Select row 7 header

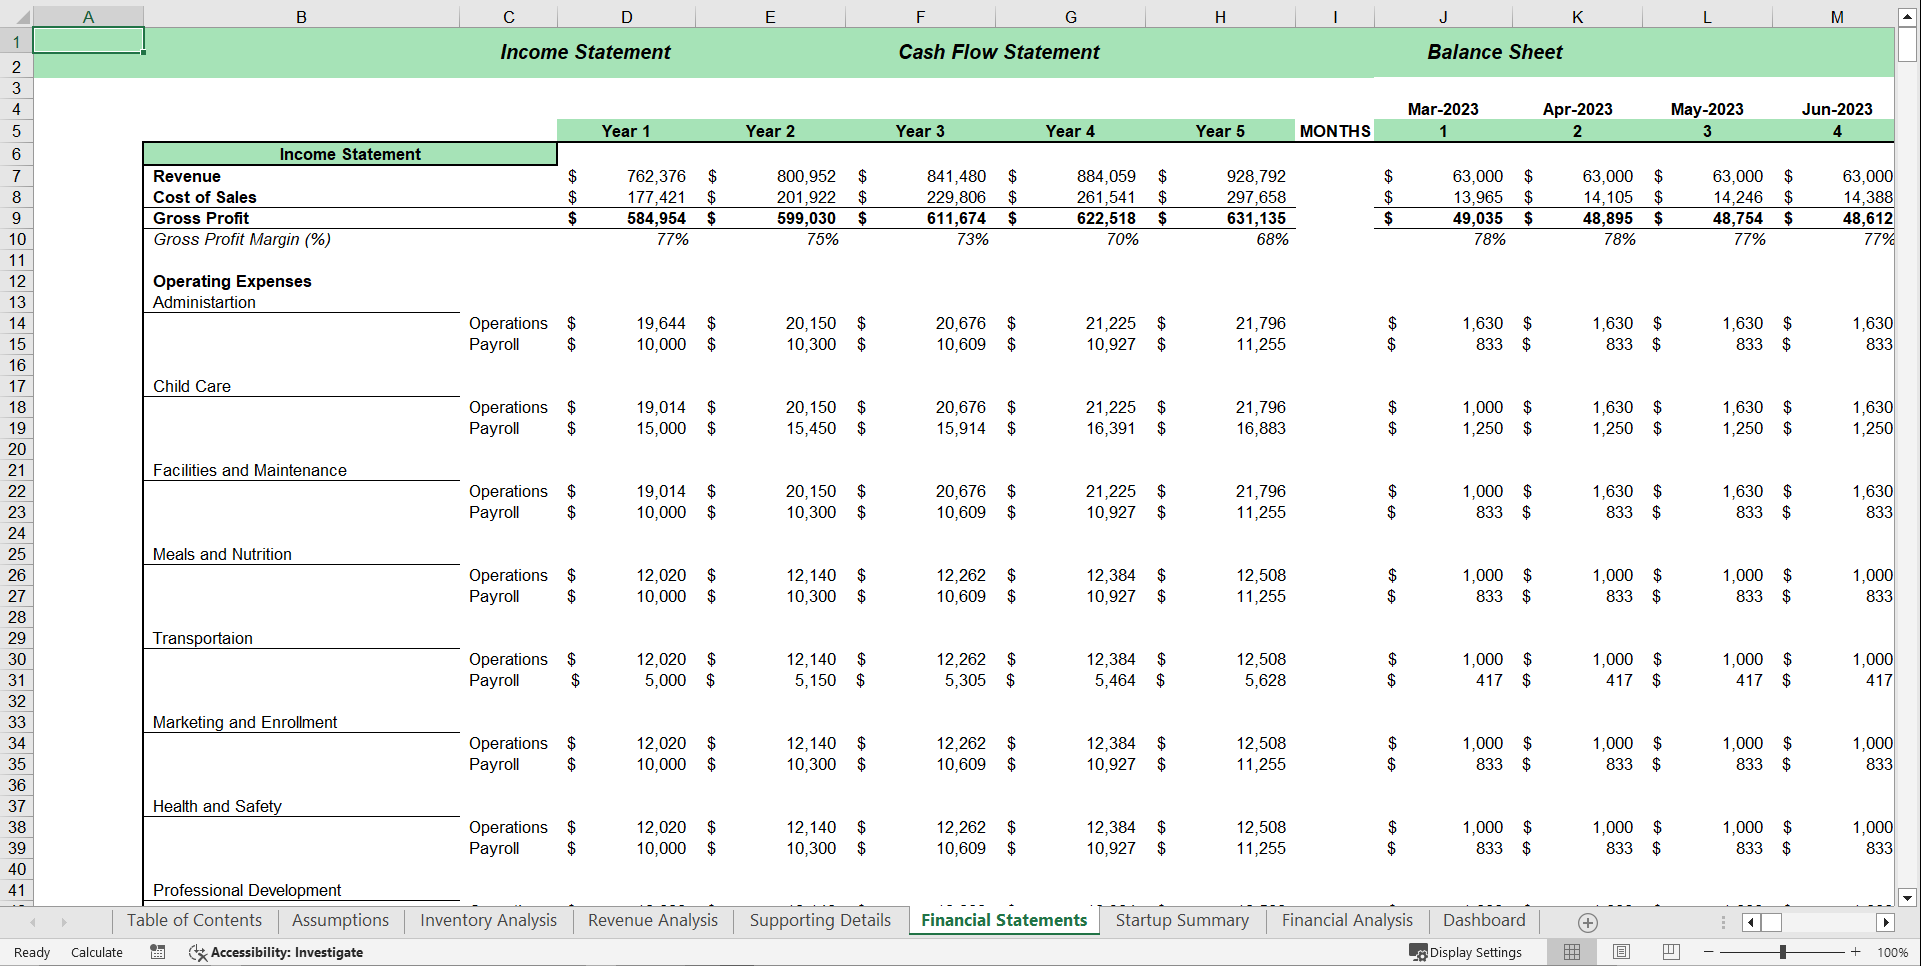click(x=16, y=176)
